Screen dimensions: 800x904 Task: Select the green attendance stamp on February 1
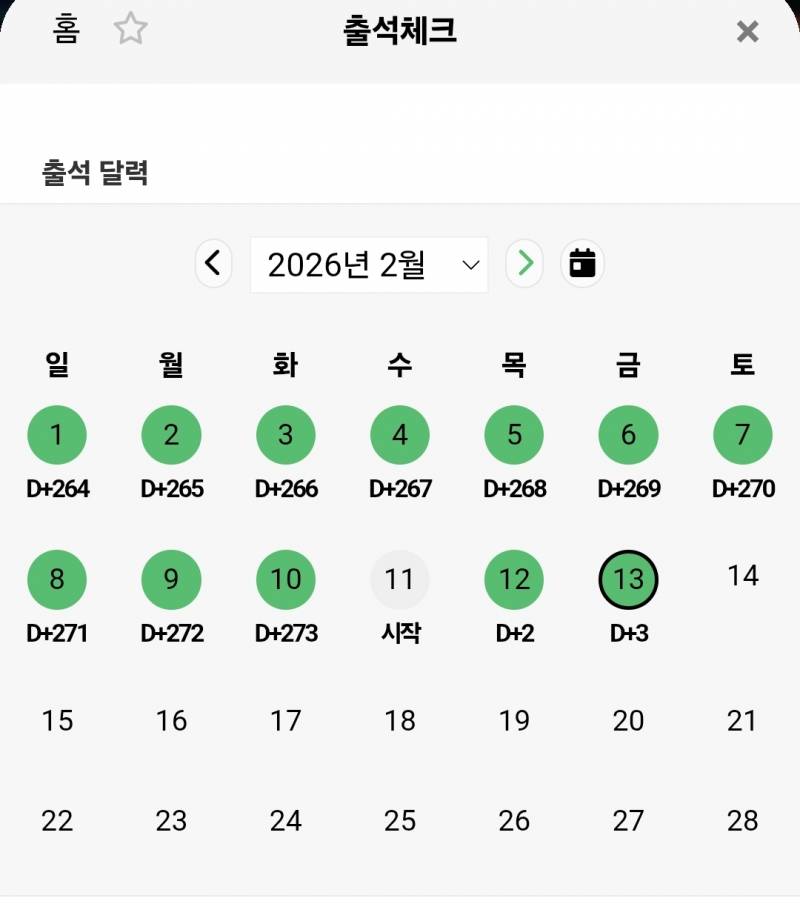[57, 434]
